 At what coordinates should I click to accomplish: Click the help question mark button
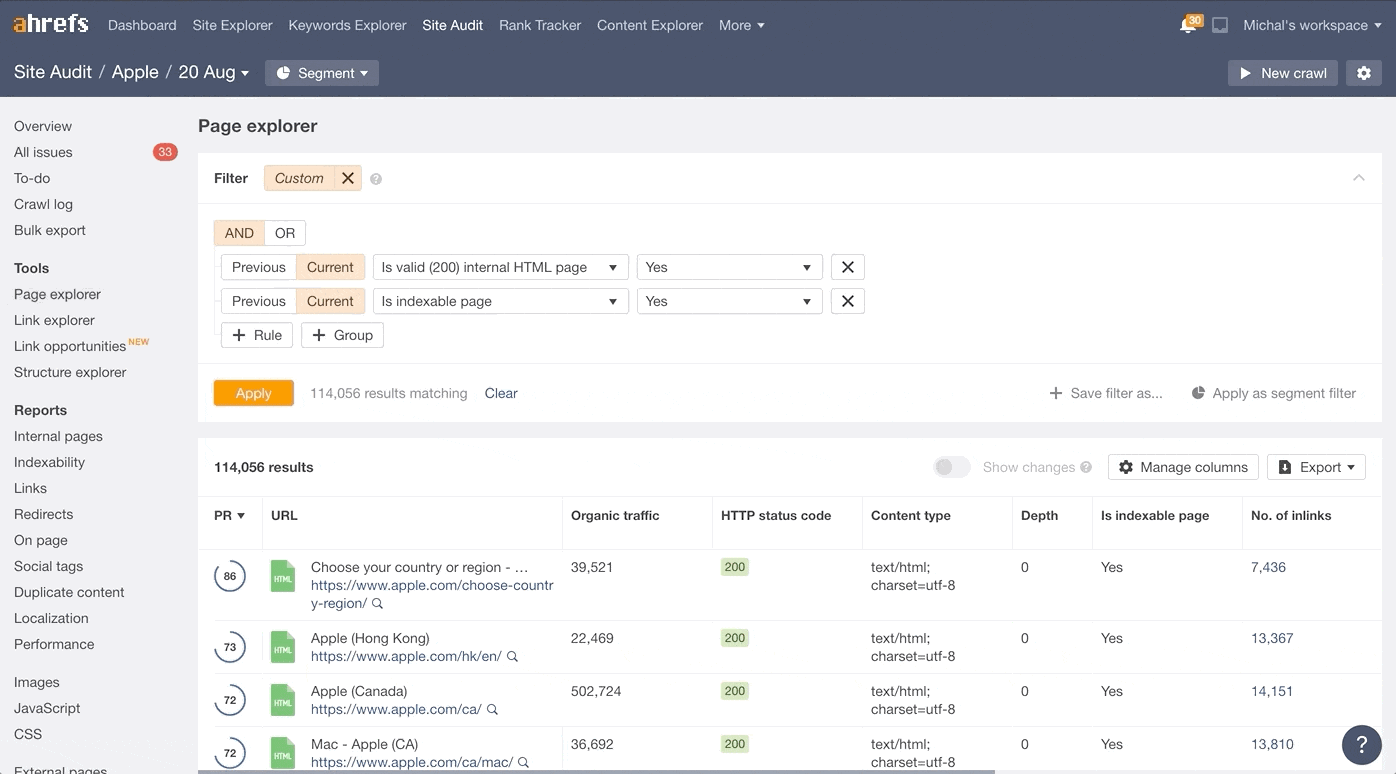[1361, 744]
